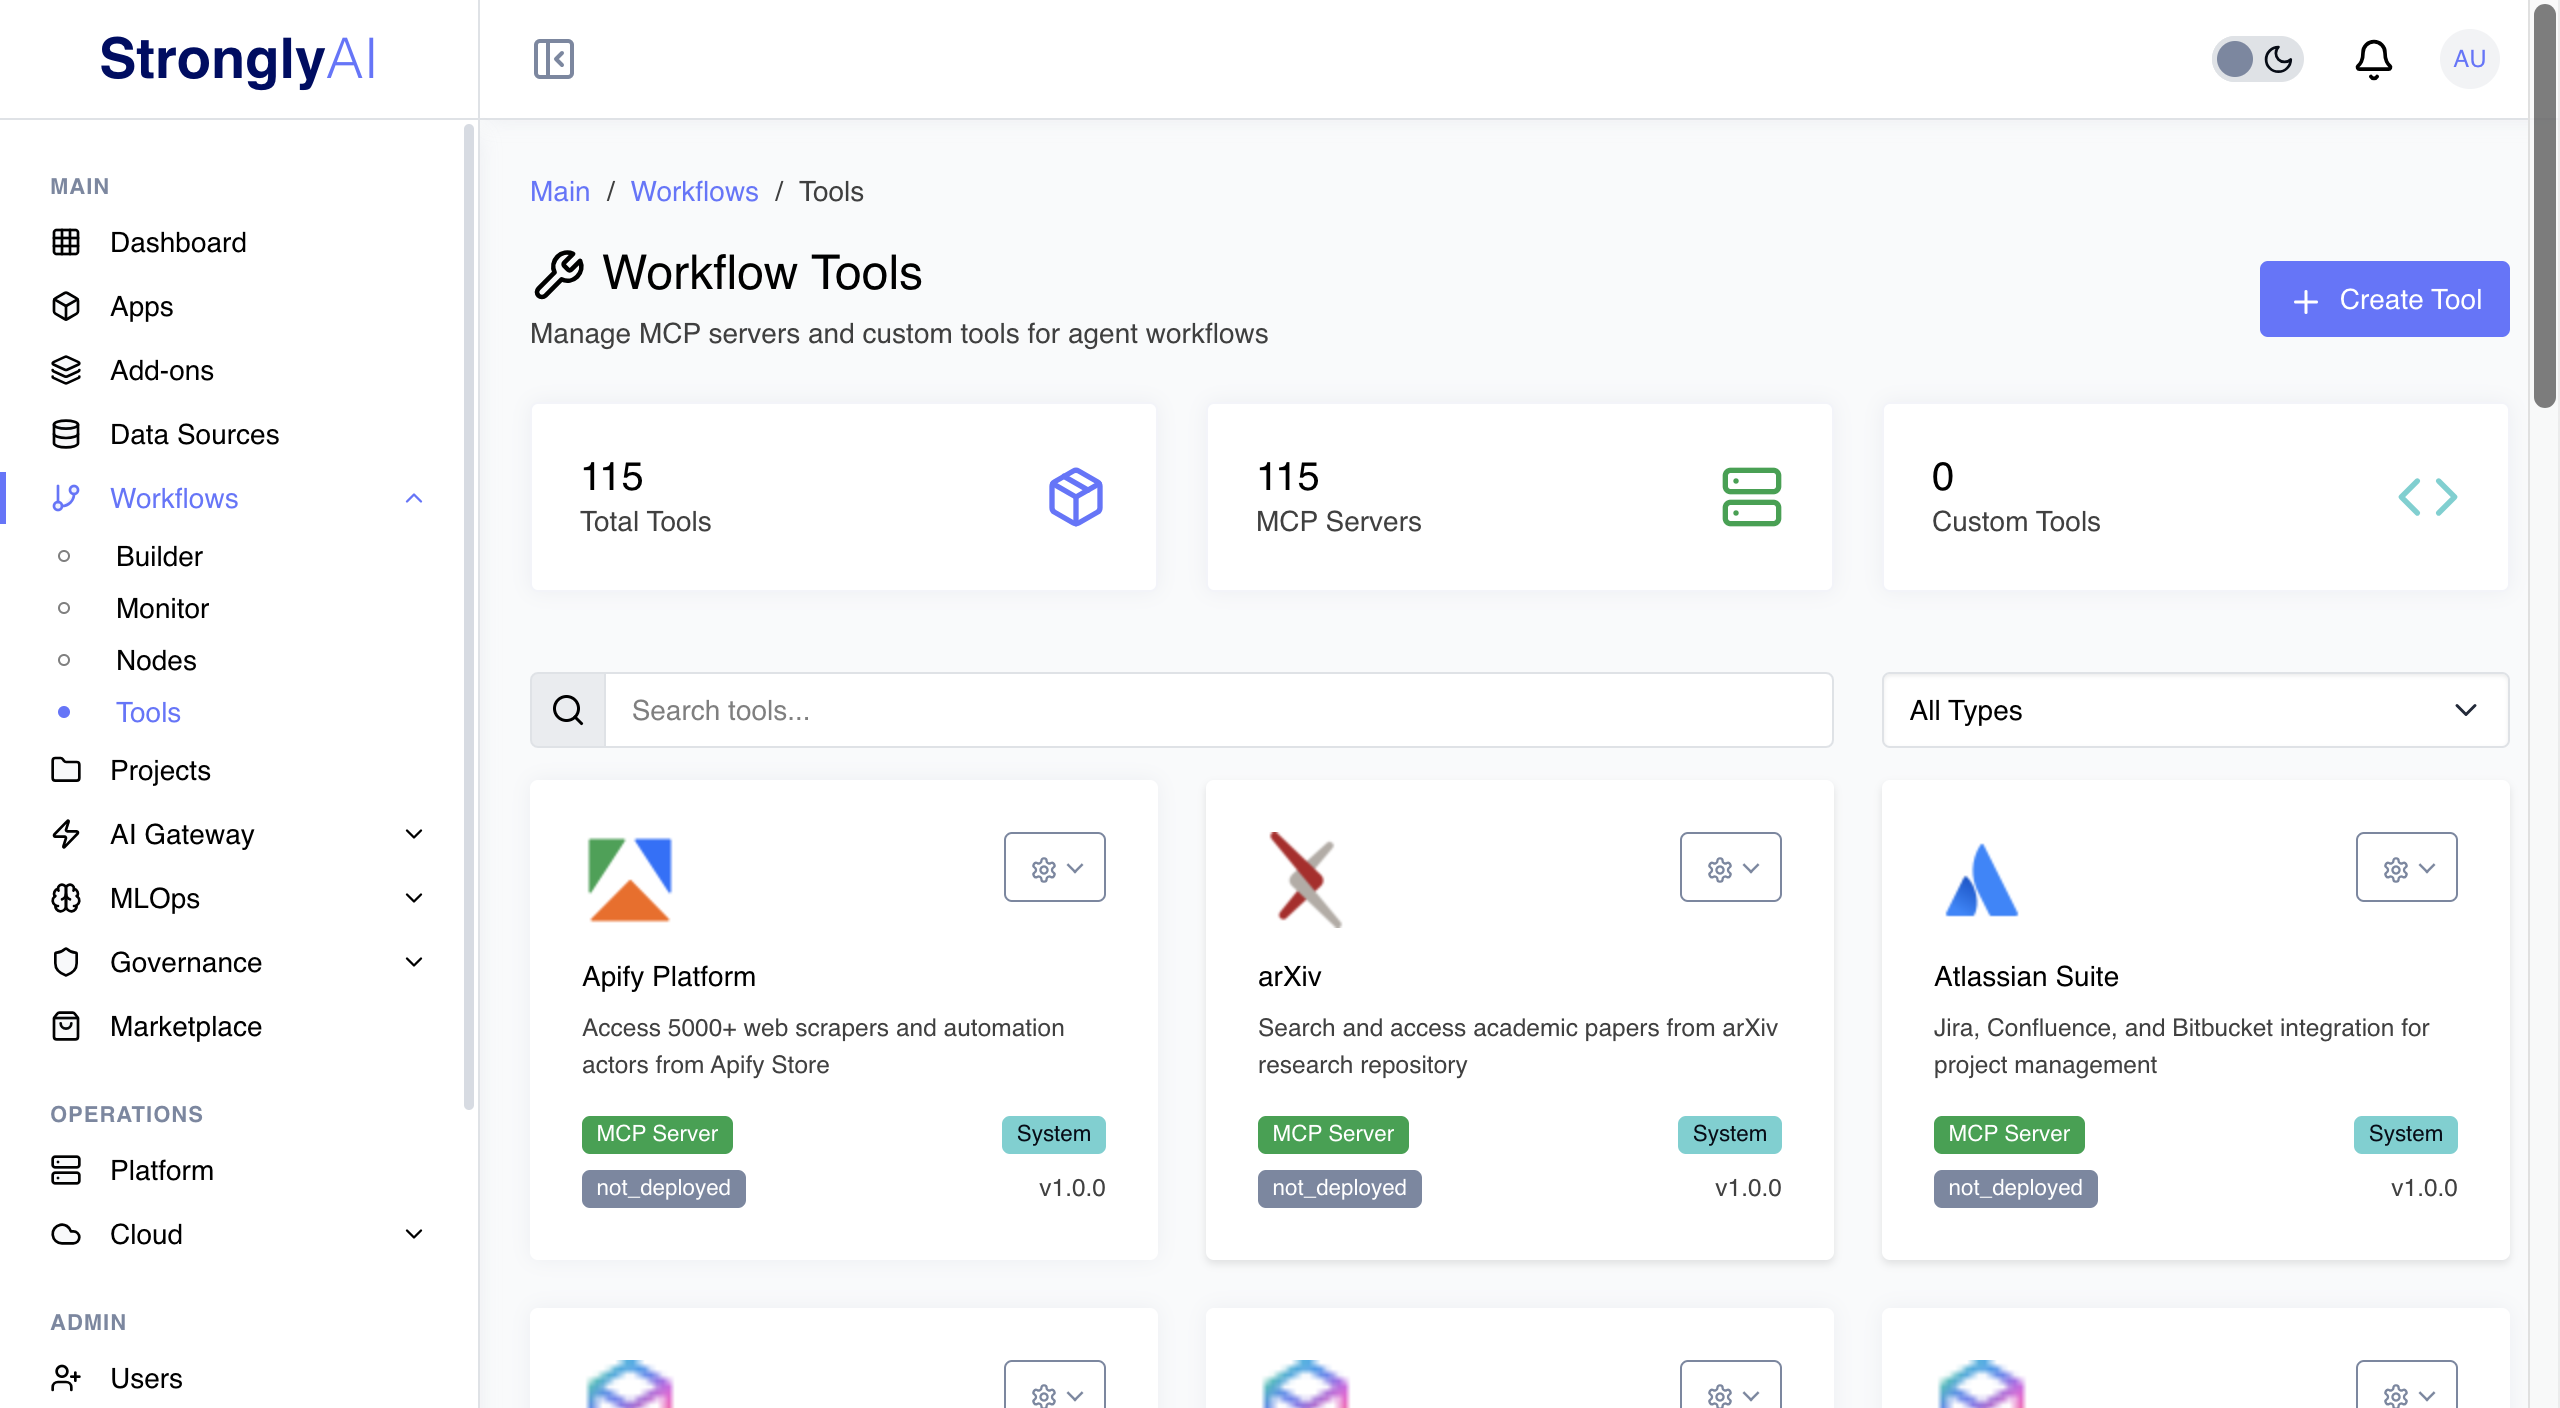Click the Workflows icon in the sidebar
This screenshot has width=2560, height=1408.
pyautogui.click(x=65, y=498)
